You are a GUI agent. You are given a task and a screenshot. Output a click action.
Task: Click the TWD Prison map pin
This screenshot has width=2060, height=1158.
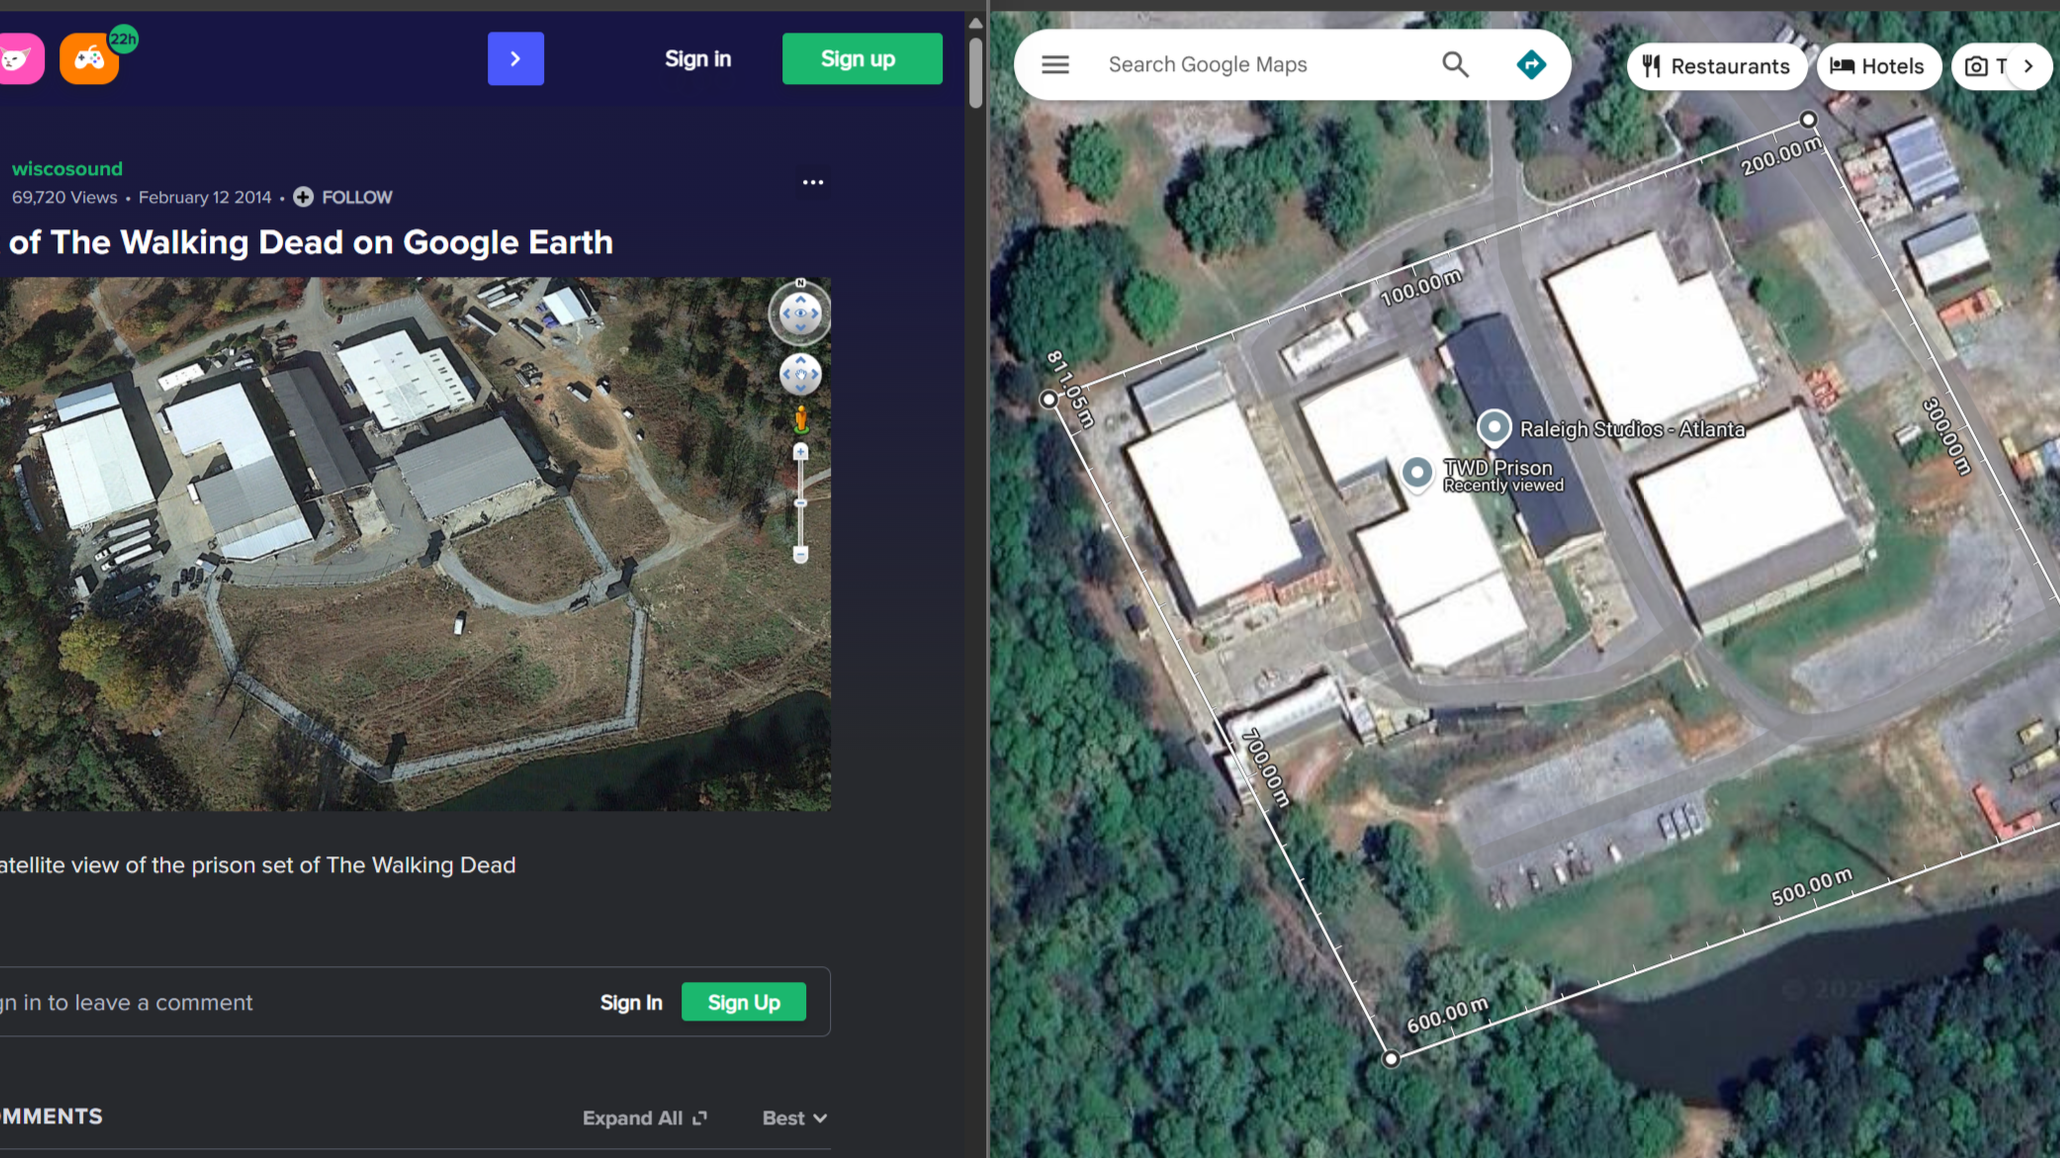coord(1416,472)
